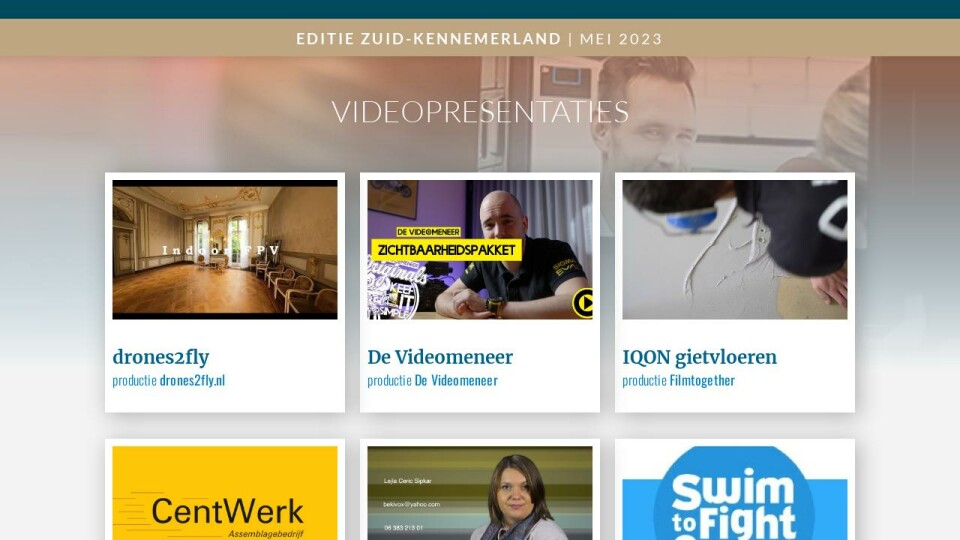Click the Videopresentaties heading

pos(480,112)
